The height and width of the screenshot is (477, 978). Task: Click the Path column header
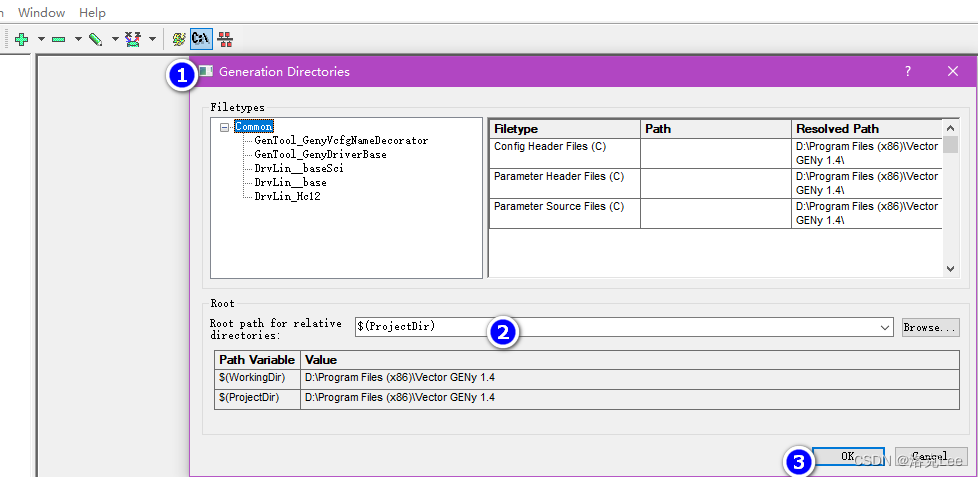pos(716,129)
